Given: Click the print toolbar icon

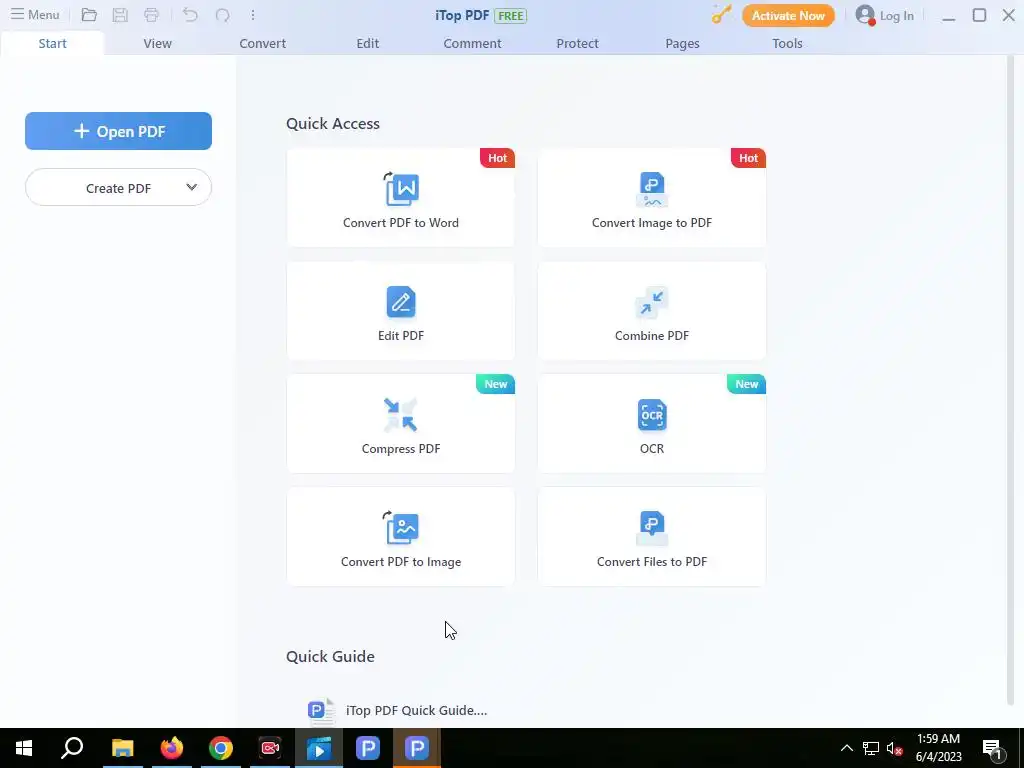Looking at the screenshot, I should (152, 15).
